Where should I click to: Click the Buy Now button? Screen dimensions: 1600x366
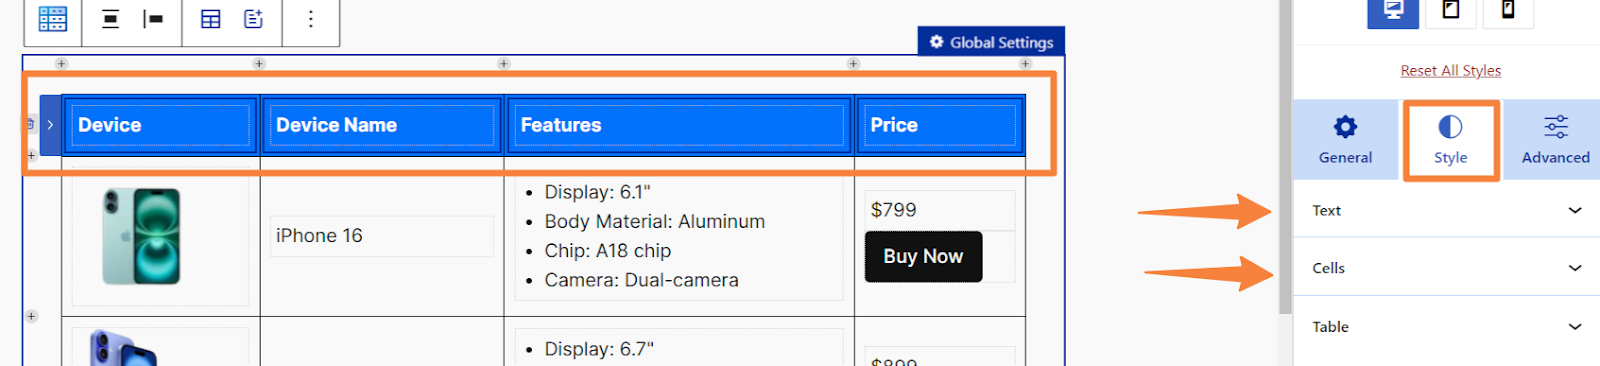tap(923, 257)
